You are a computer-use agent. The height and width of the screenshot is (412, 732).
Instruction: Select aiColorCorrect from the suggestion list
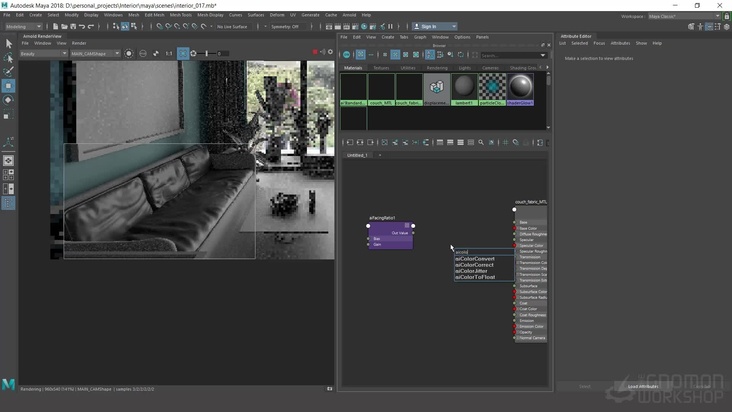(x=474, y=265)
